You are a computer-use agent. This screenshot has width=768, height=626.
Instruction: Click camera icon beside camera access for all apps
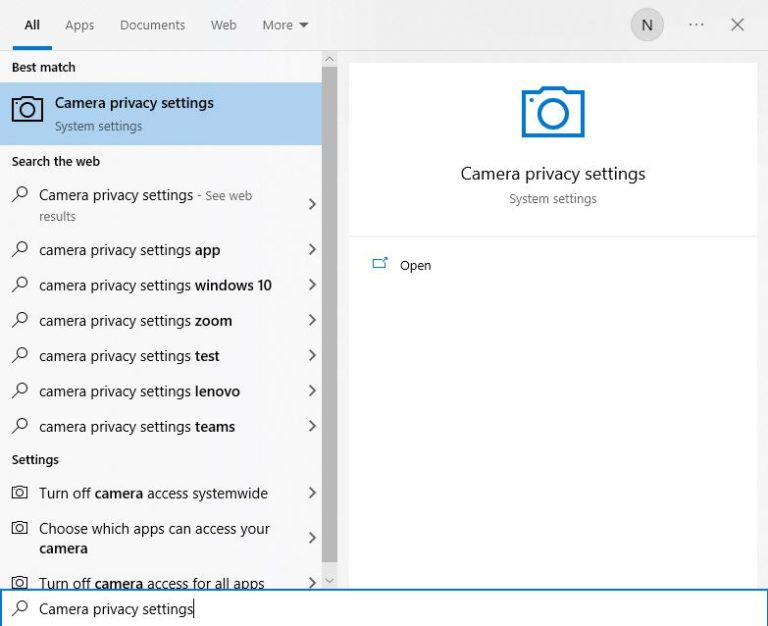tap(20, 582)
